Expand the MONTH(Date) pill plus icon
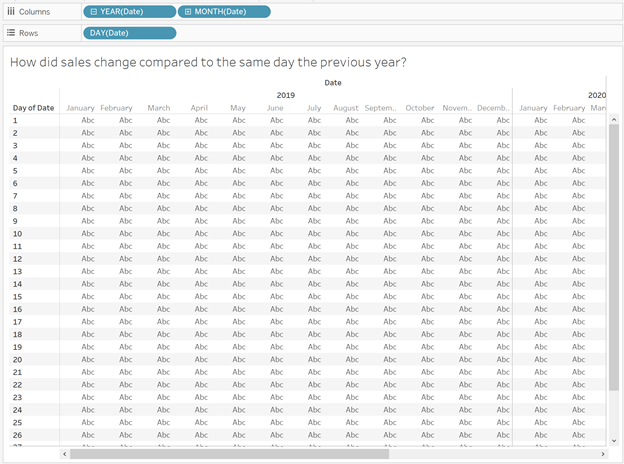Viewport: 624px width, 464px height. click(x=188, y=12)
